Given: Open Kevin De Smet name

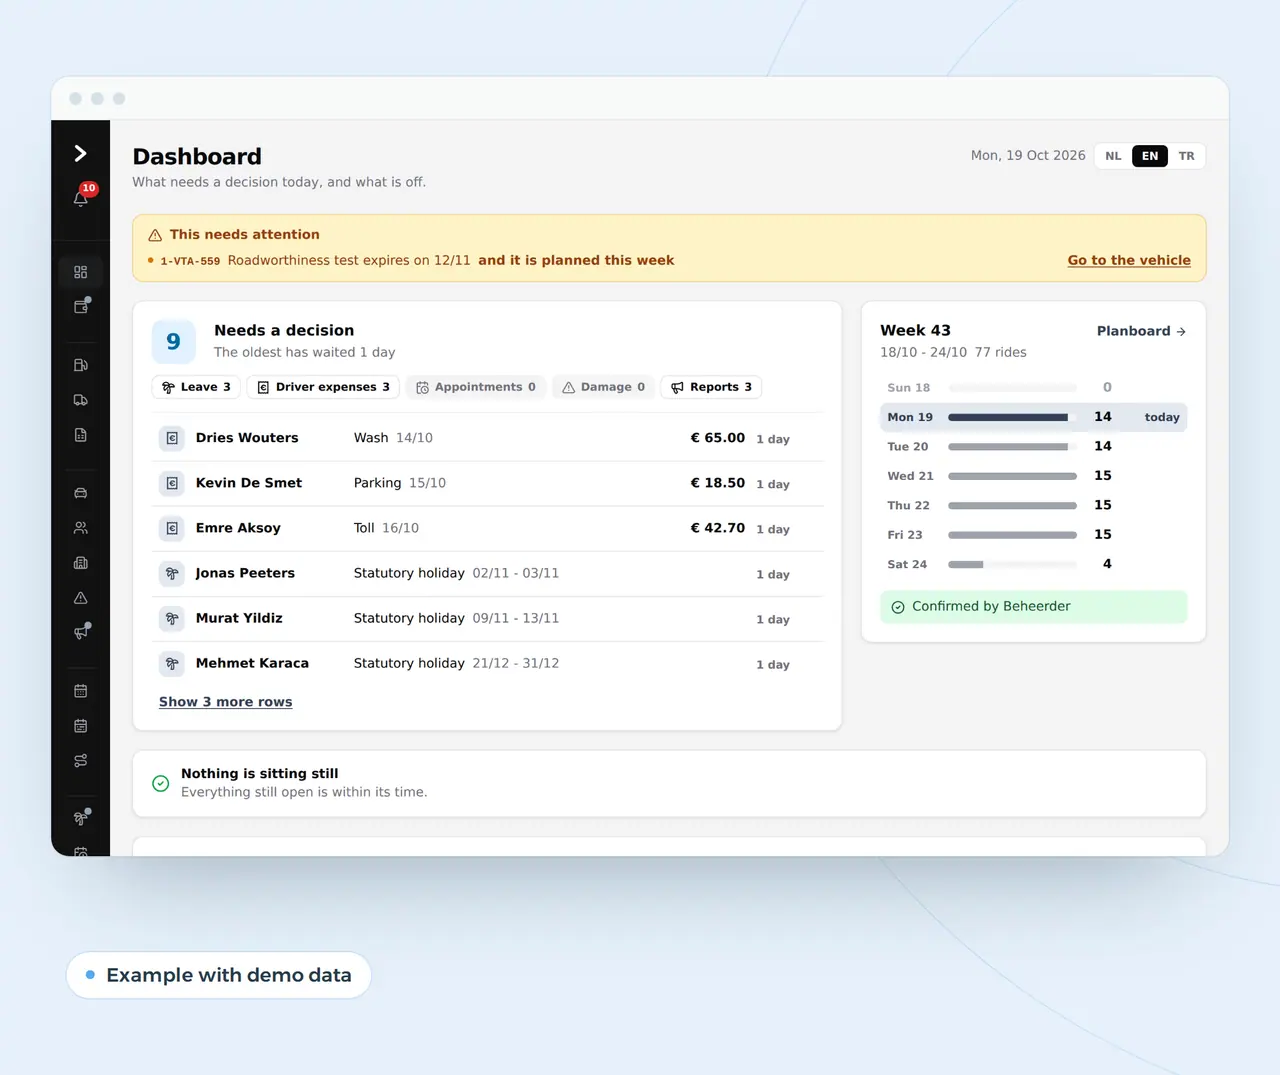Looking at the screenshot, I should click(249, 483).
